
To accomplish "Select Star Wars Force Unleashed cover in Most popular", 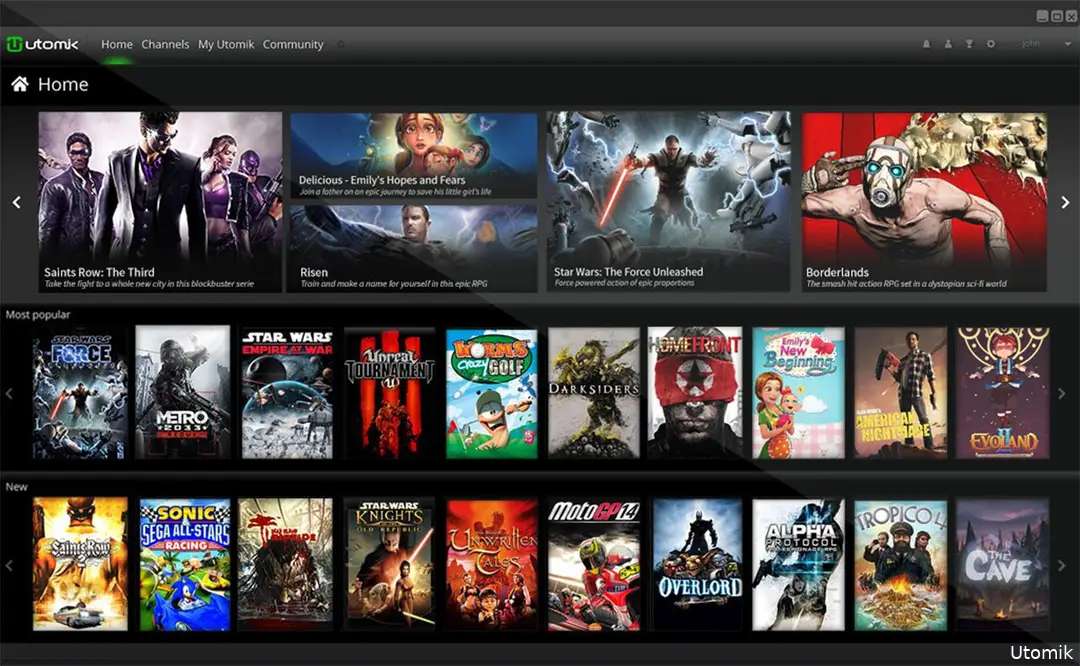I will pos(80,393).
